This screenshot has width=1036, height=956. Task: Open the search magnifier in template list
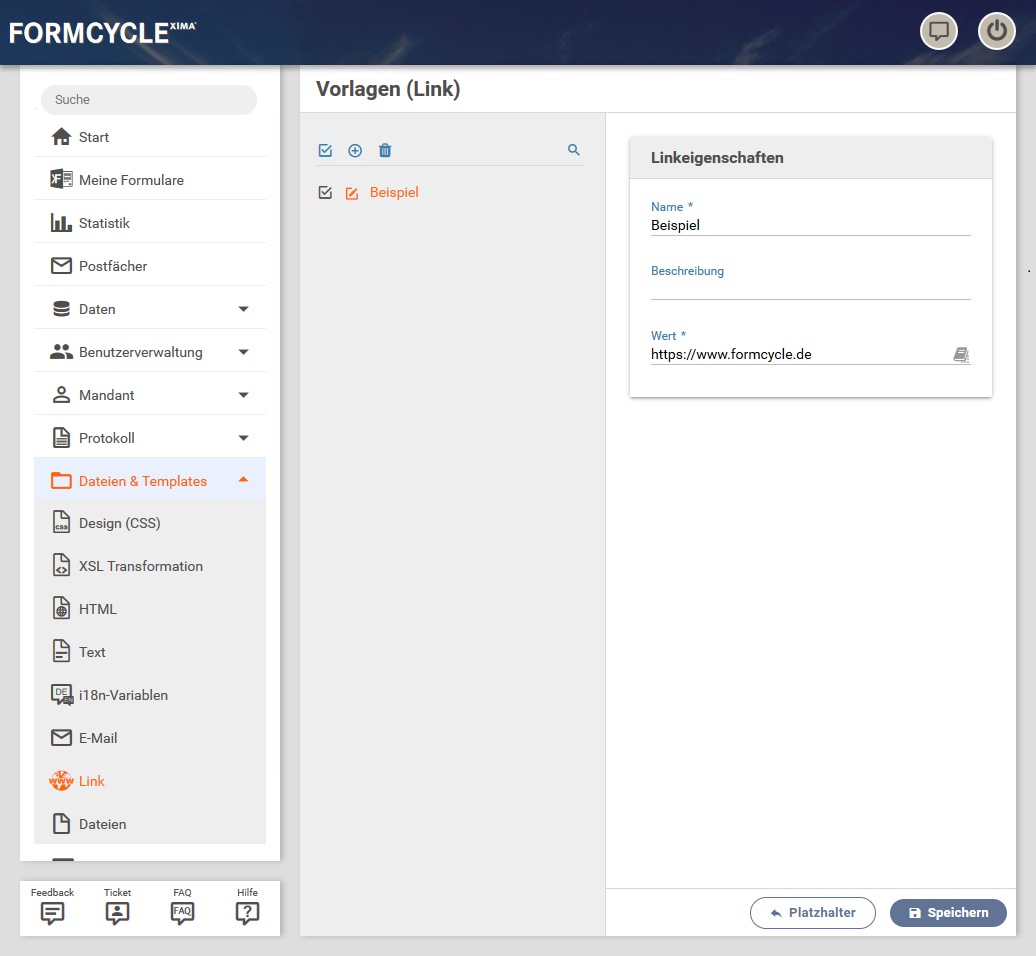coord(574,150)
